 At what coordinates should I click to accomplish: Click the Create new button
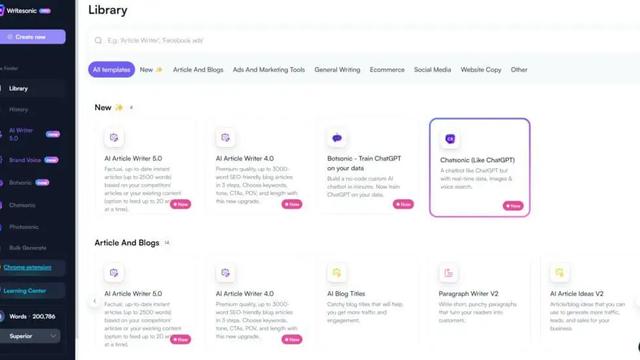[32, 37]
